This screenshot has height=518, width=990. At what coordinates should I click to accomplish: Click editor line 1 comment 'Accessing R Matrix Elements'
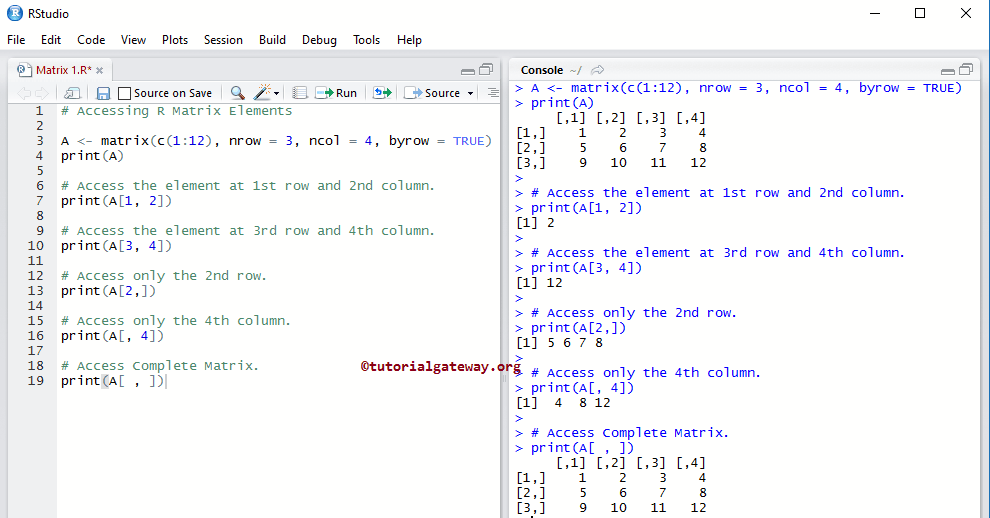(177, 111)
